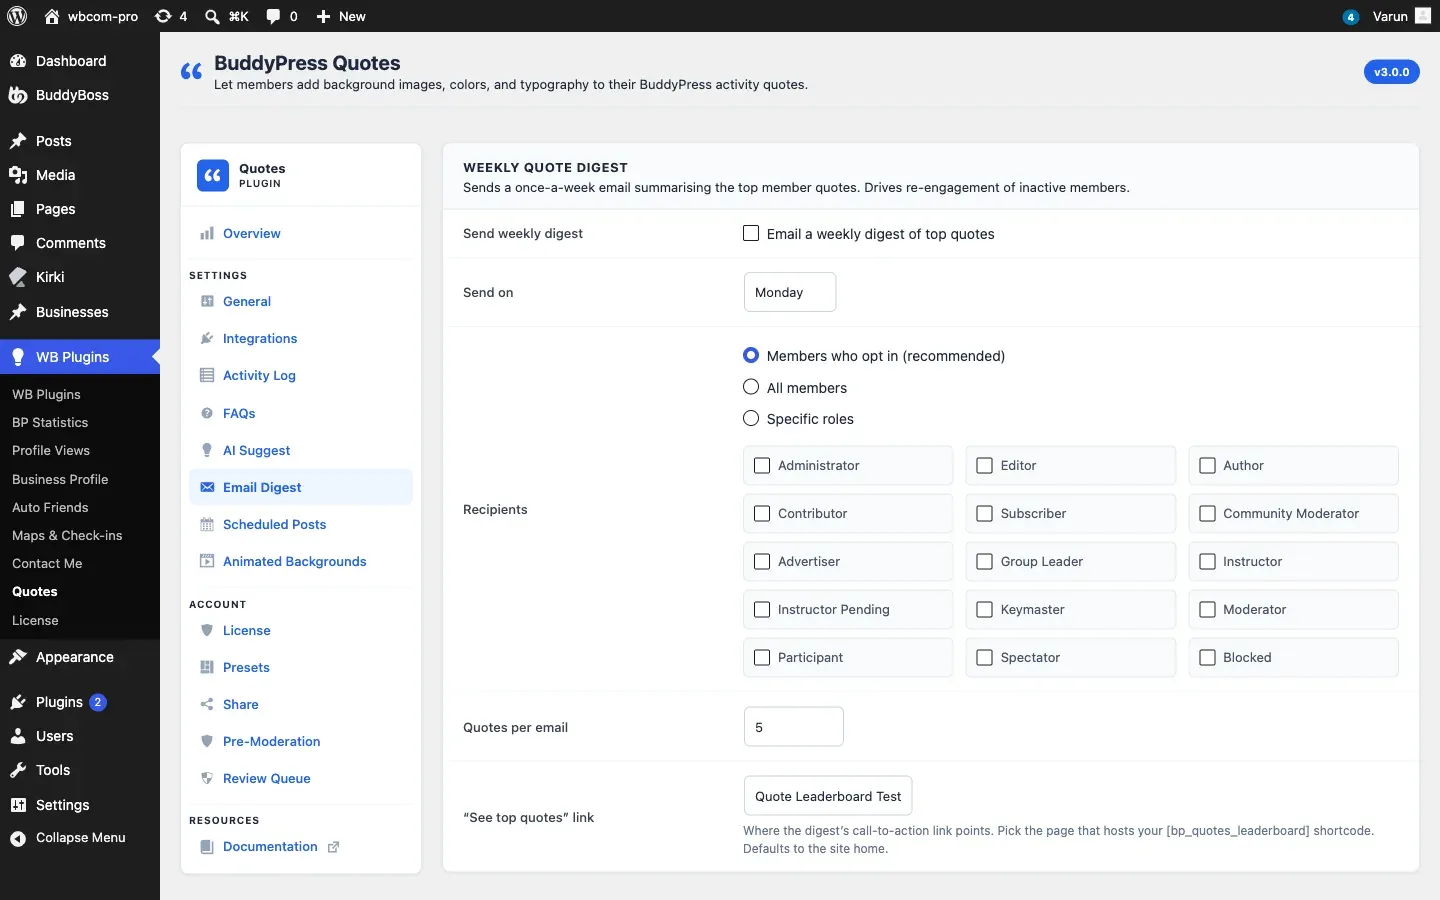This screenshot has width=1440, height=900.
Task: Open the Settings menu in sidebar
Action: click(80, 805)
